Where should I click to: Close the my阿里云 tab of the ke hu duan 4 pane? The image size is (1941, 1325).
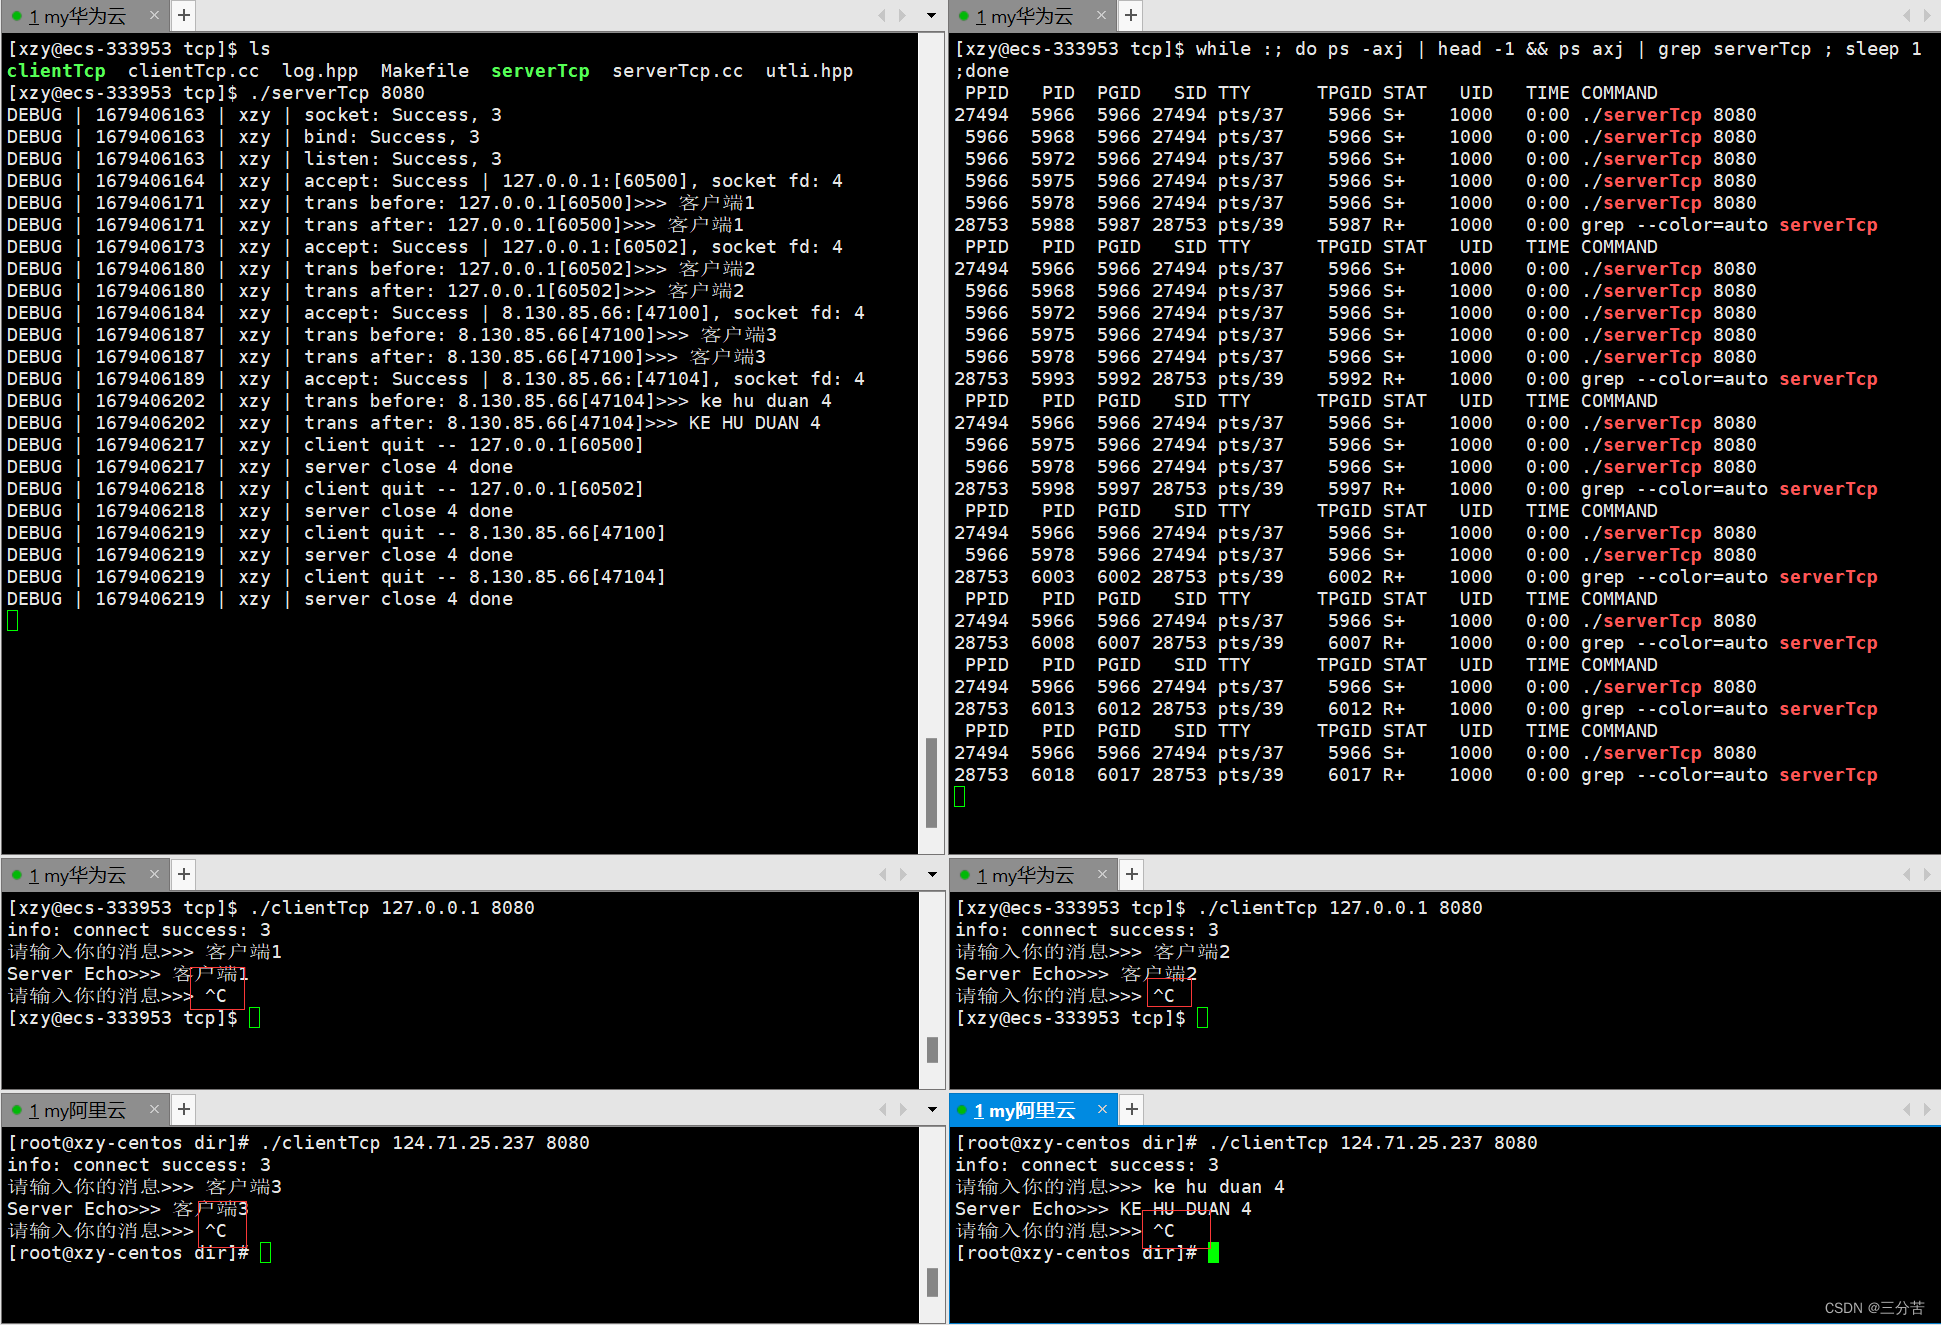tap(1102, 1109)
